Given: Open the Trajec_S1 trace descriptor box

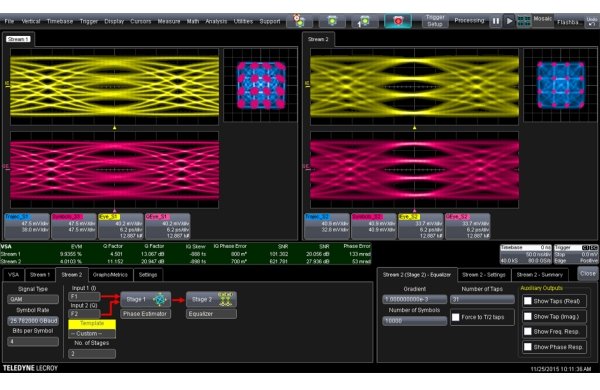Looking at the screenshot, I should [27, 226].
